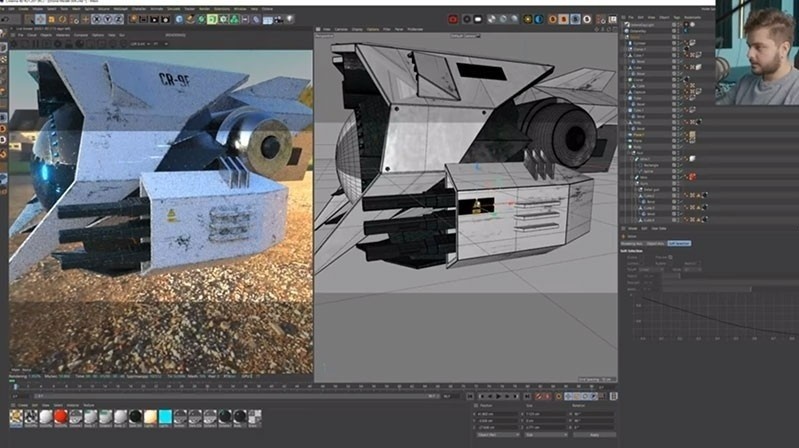Click the green MoGraph cloner icon
799x448 pixels.
[223, 19]
